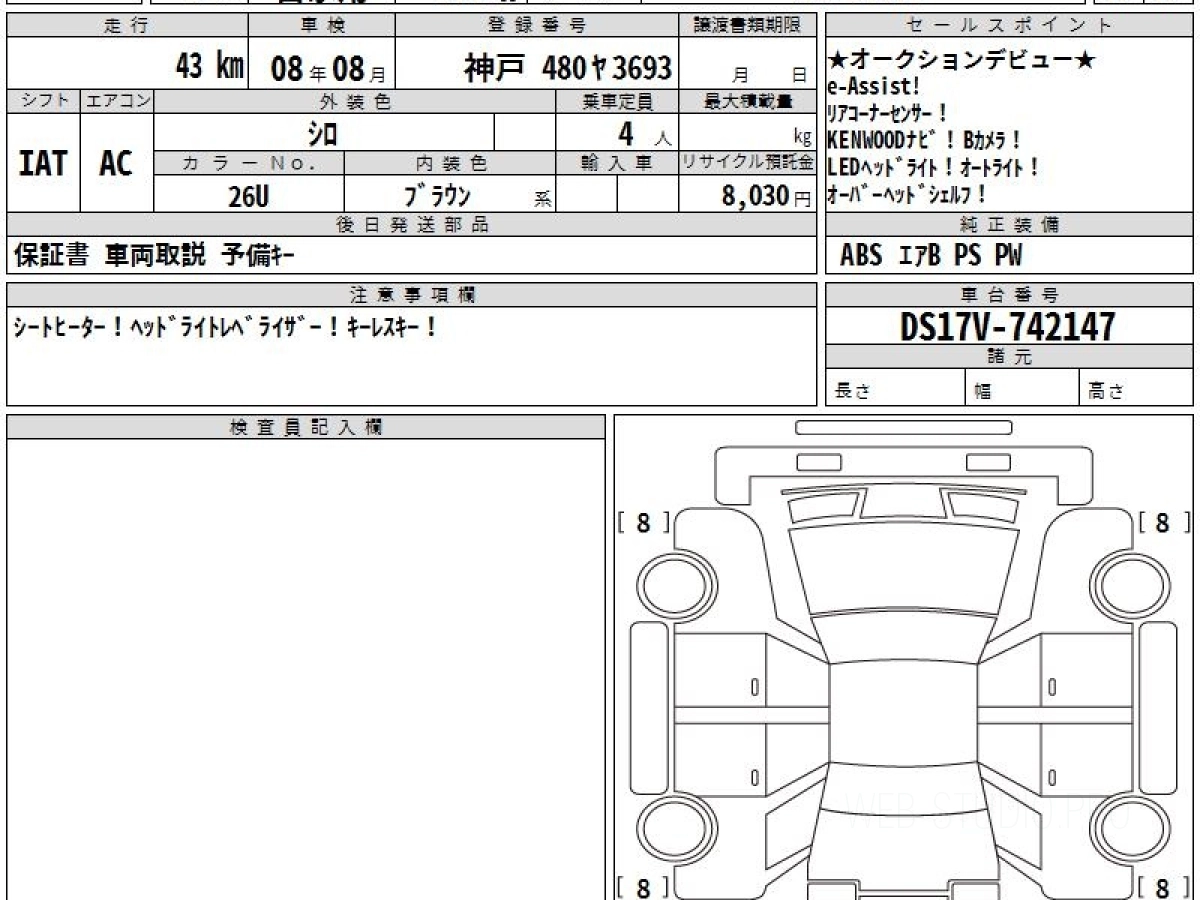Click the 諸元 heading
This screenshot has height=900, width=1200.
click(1009, 357)
